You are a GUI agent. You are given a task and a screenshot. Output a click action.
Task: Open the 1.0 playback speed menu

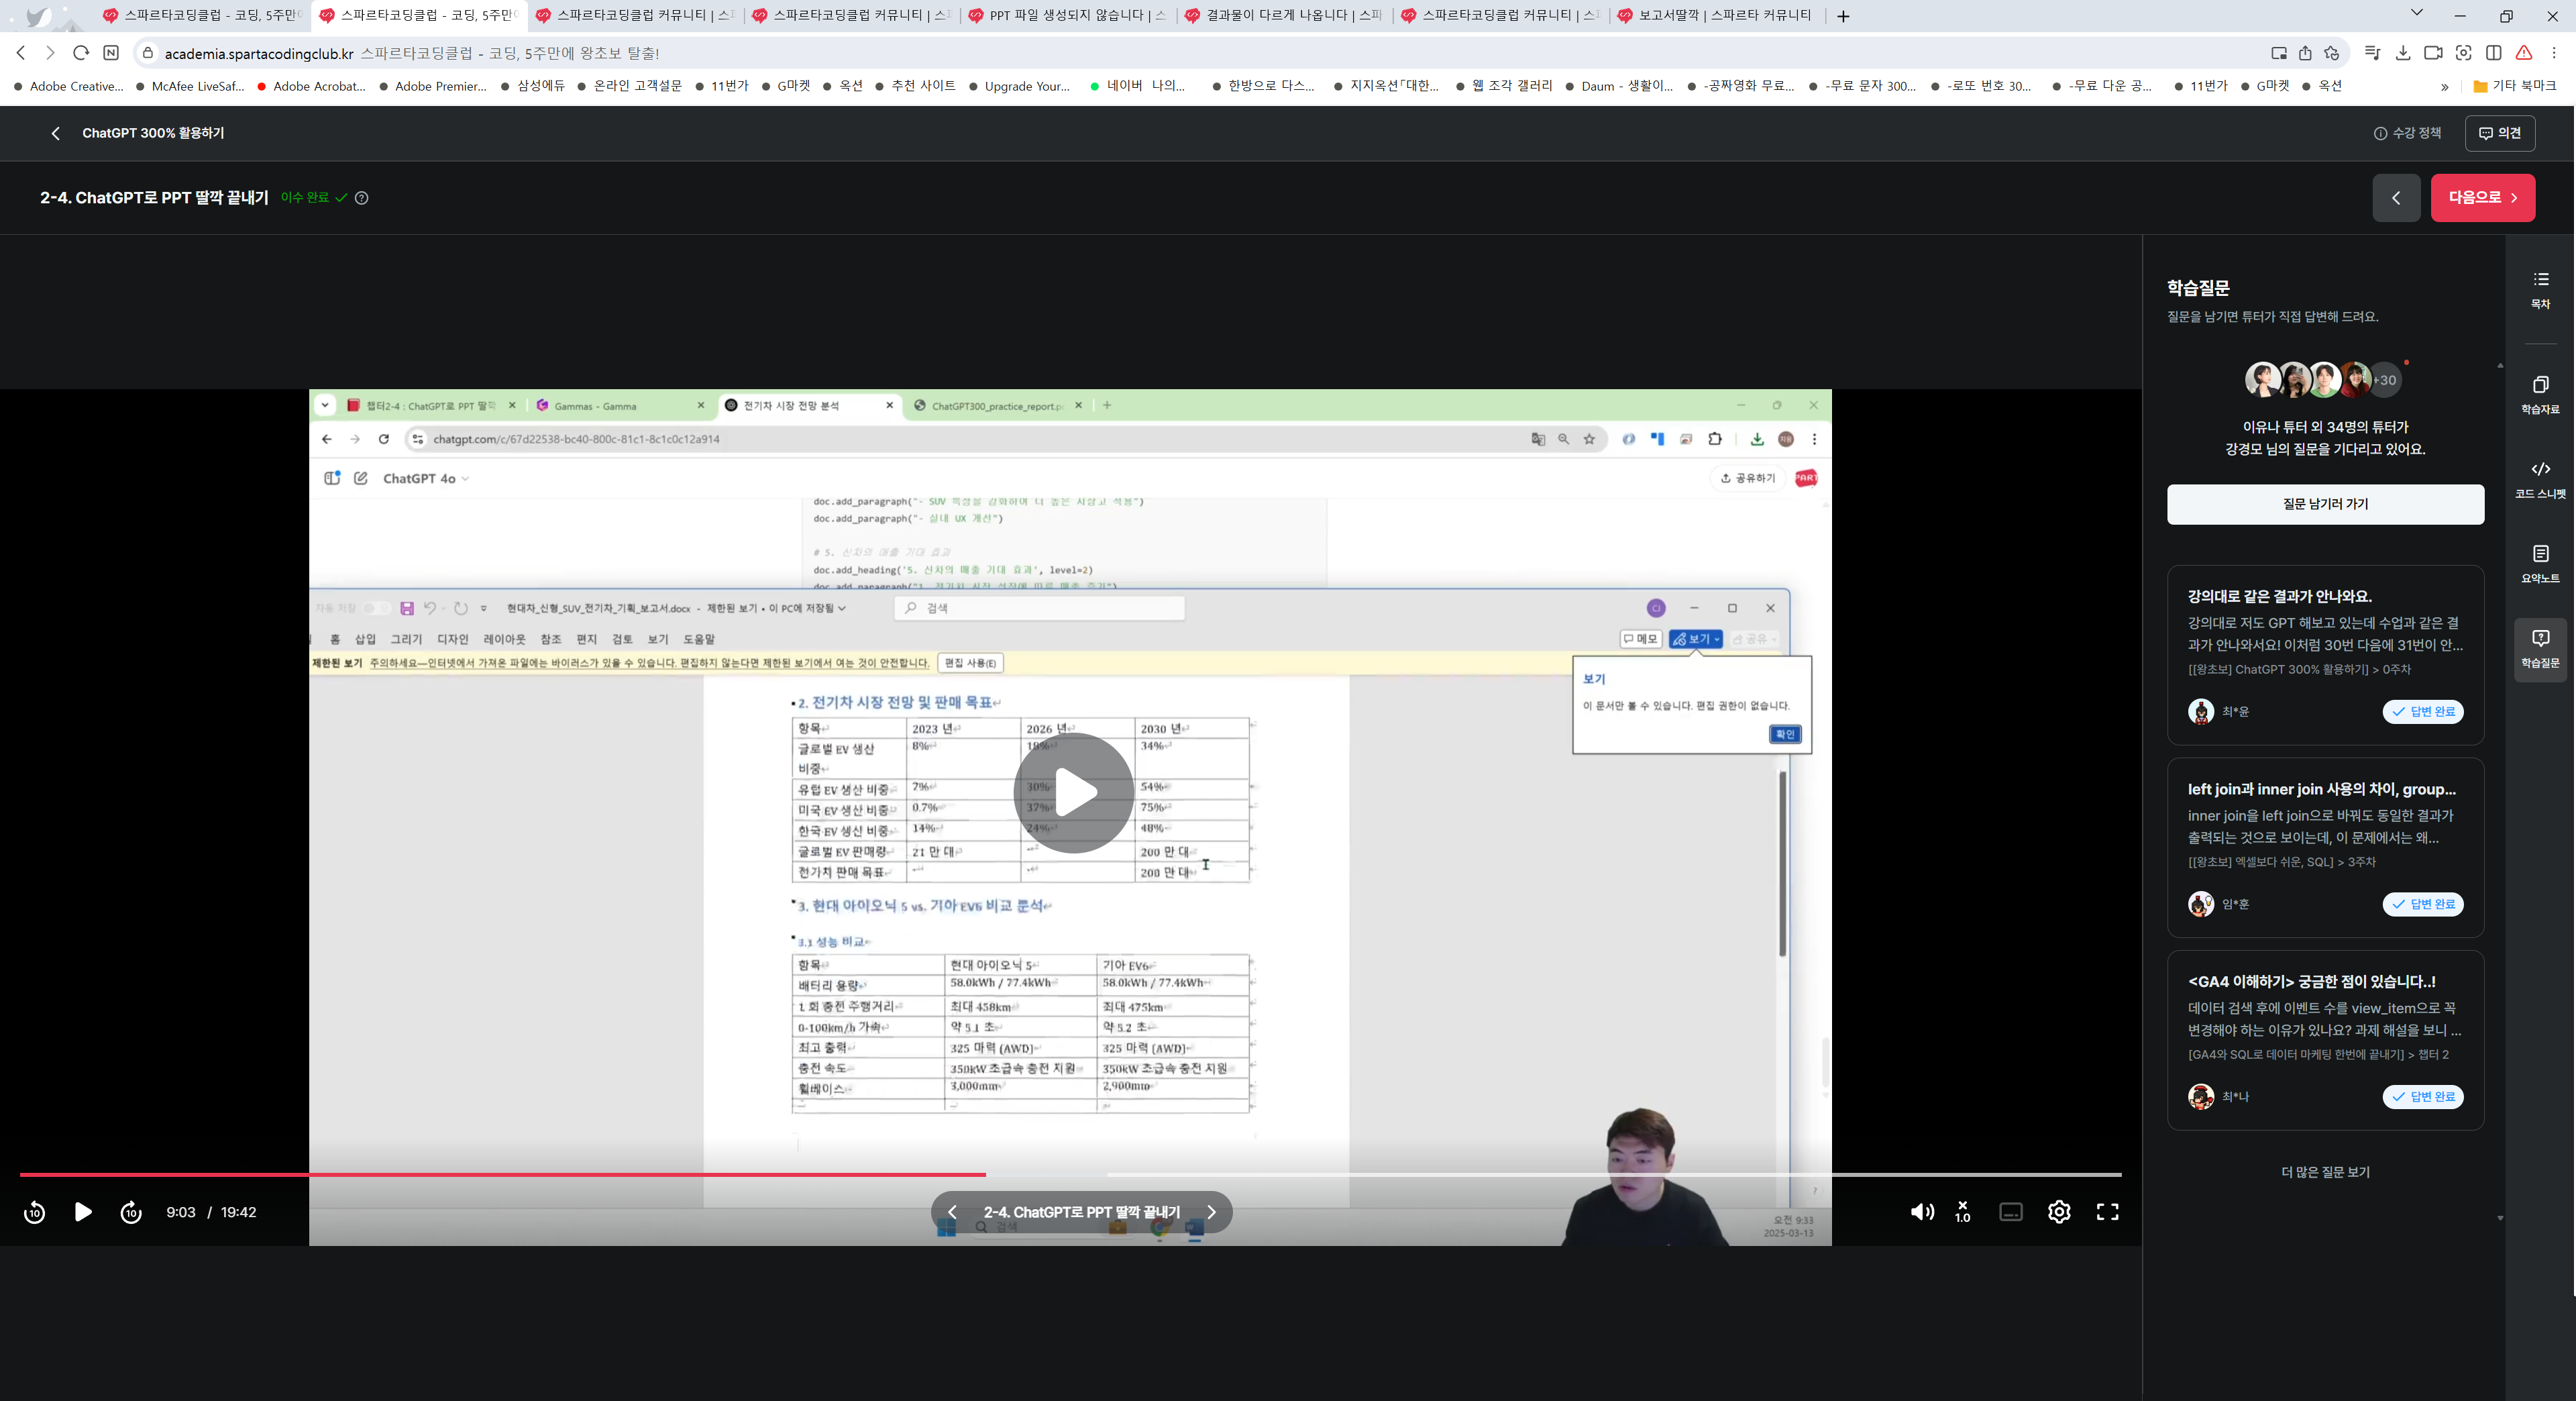tap(1963, 1212)
